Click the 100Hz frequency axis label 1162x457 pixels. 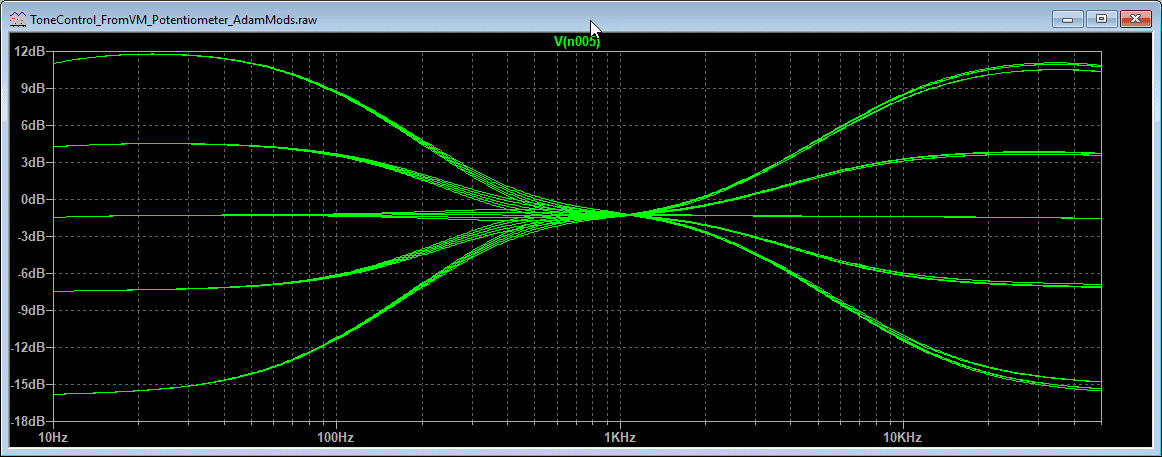coord(335,438)
